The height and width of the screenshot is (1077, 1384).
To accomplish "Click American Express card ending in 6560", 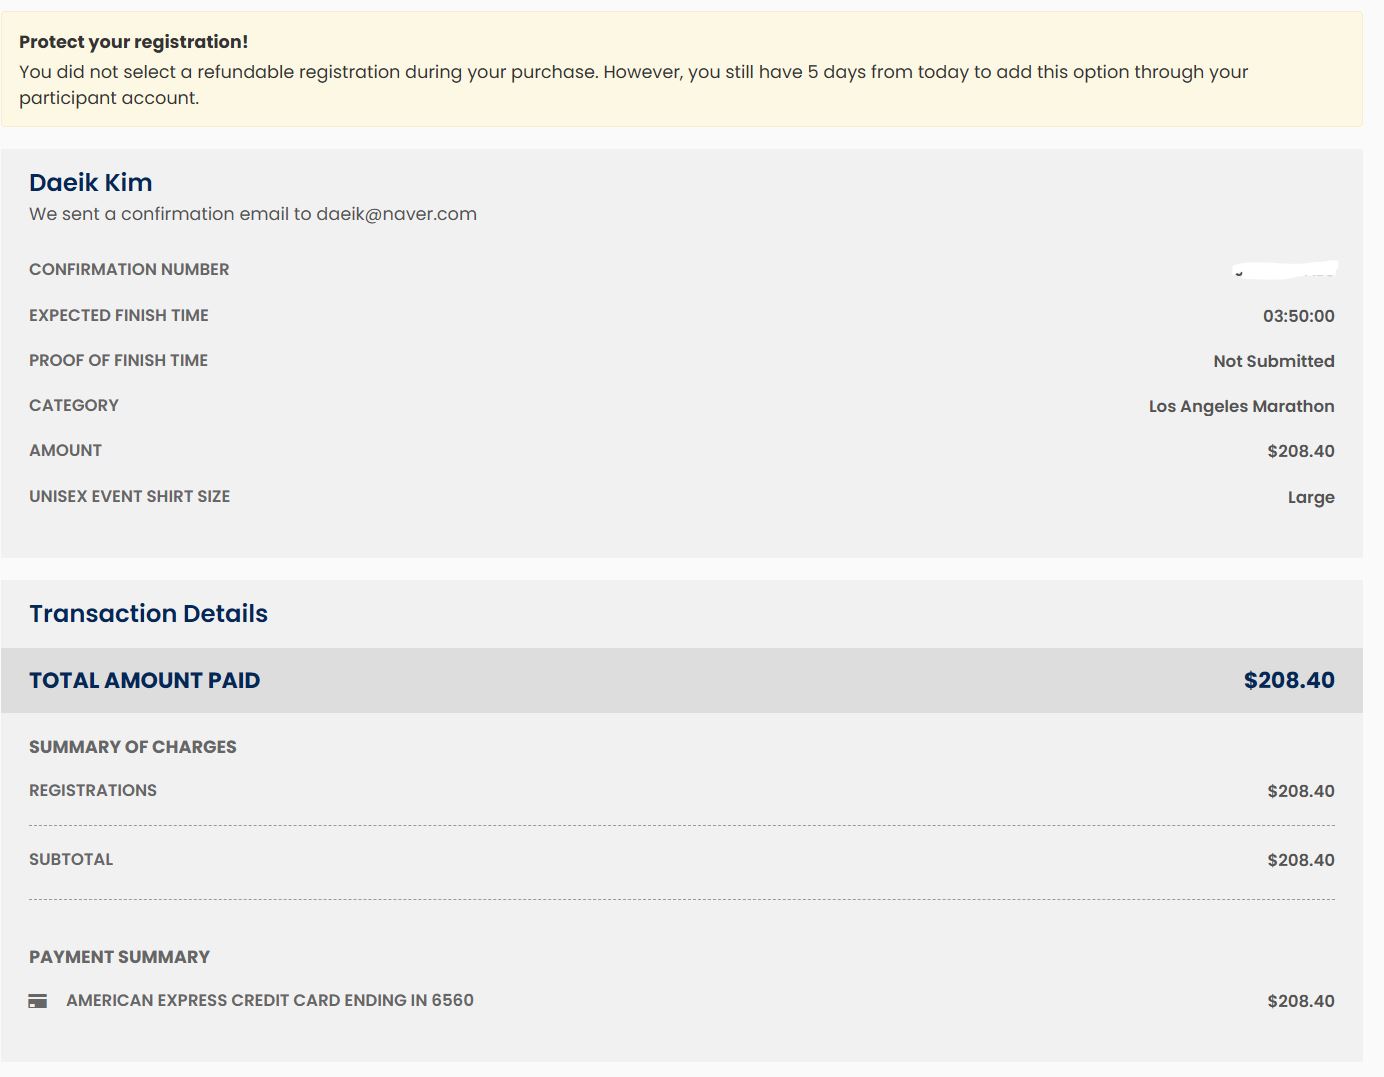I will pos(270,1000).
